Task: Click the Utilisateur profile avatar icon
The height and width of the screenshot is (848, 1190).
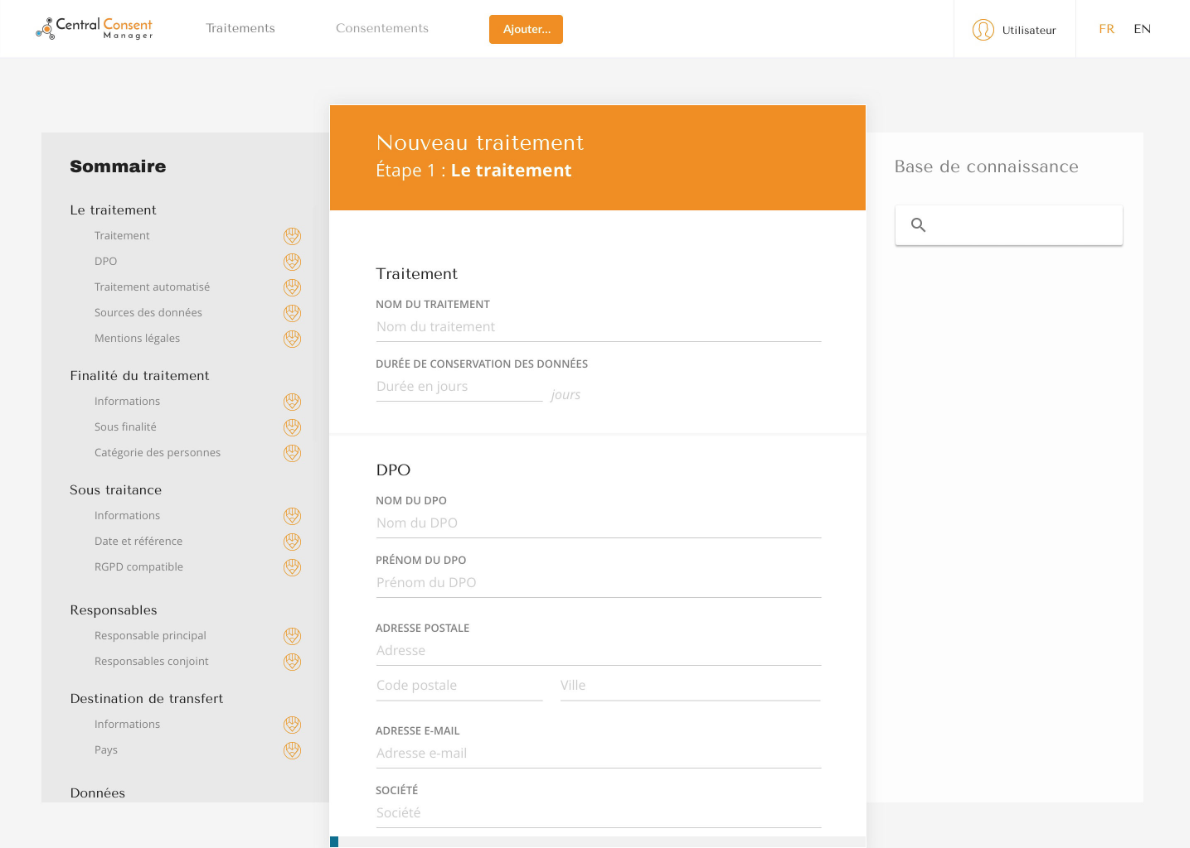Action: pyautogui.click(x=983, y=30)
